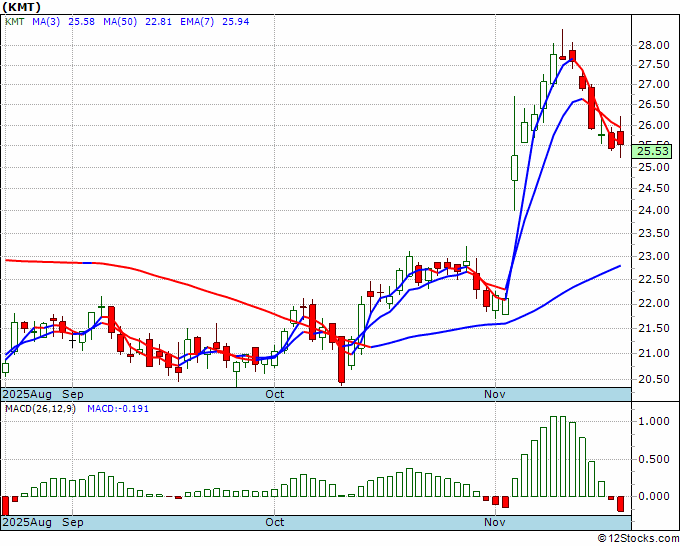
Task: Click Nov on the price chart date axis
Action: [495, 395]
